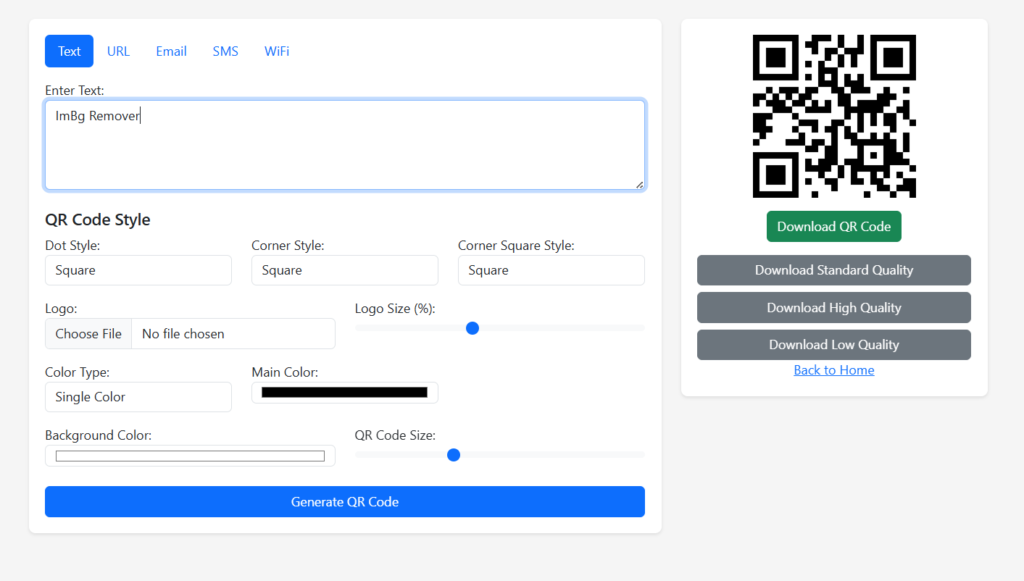
Task: Expand the Dot Style dropdown
Action: pos(138,270)
